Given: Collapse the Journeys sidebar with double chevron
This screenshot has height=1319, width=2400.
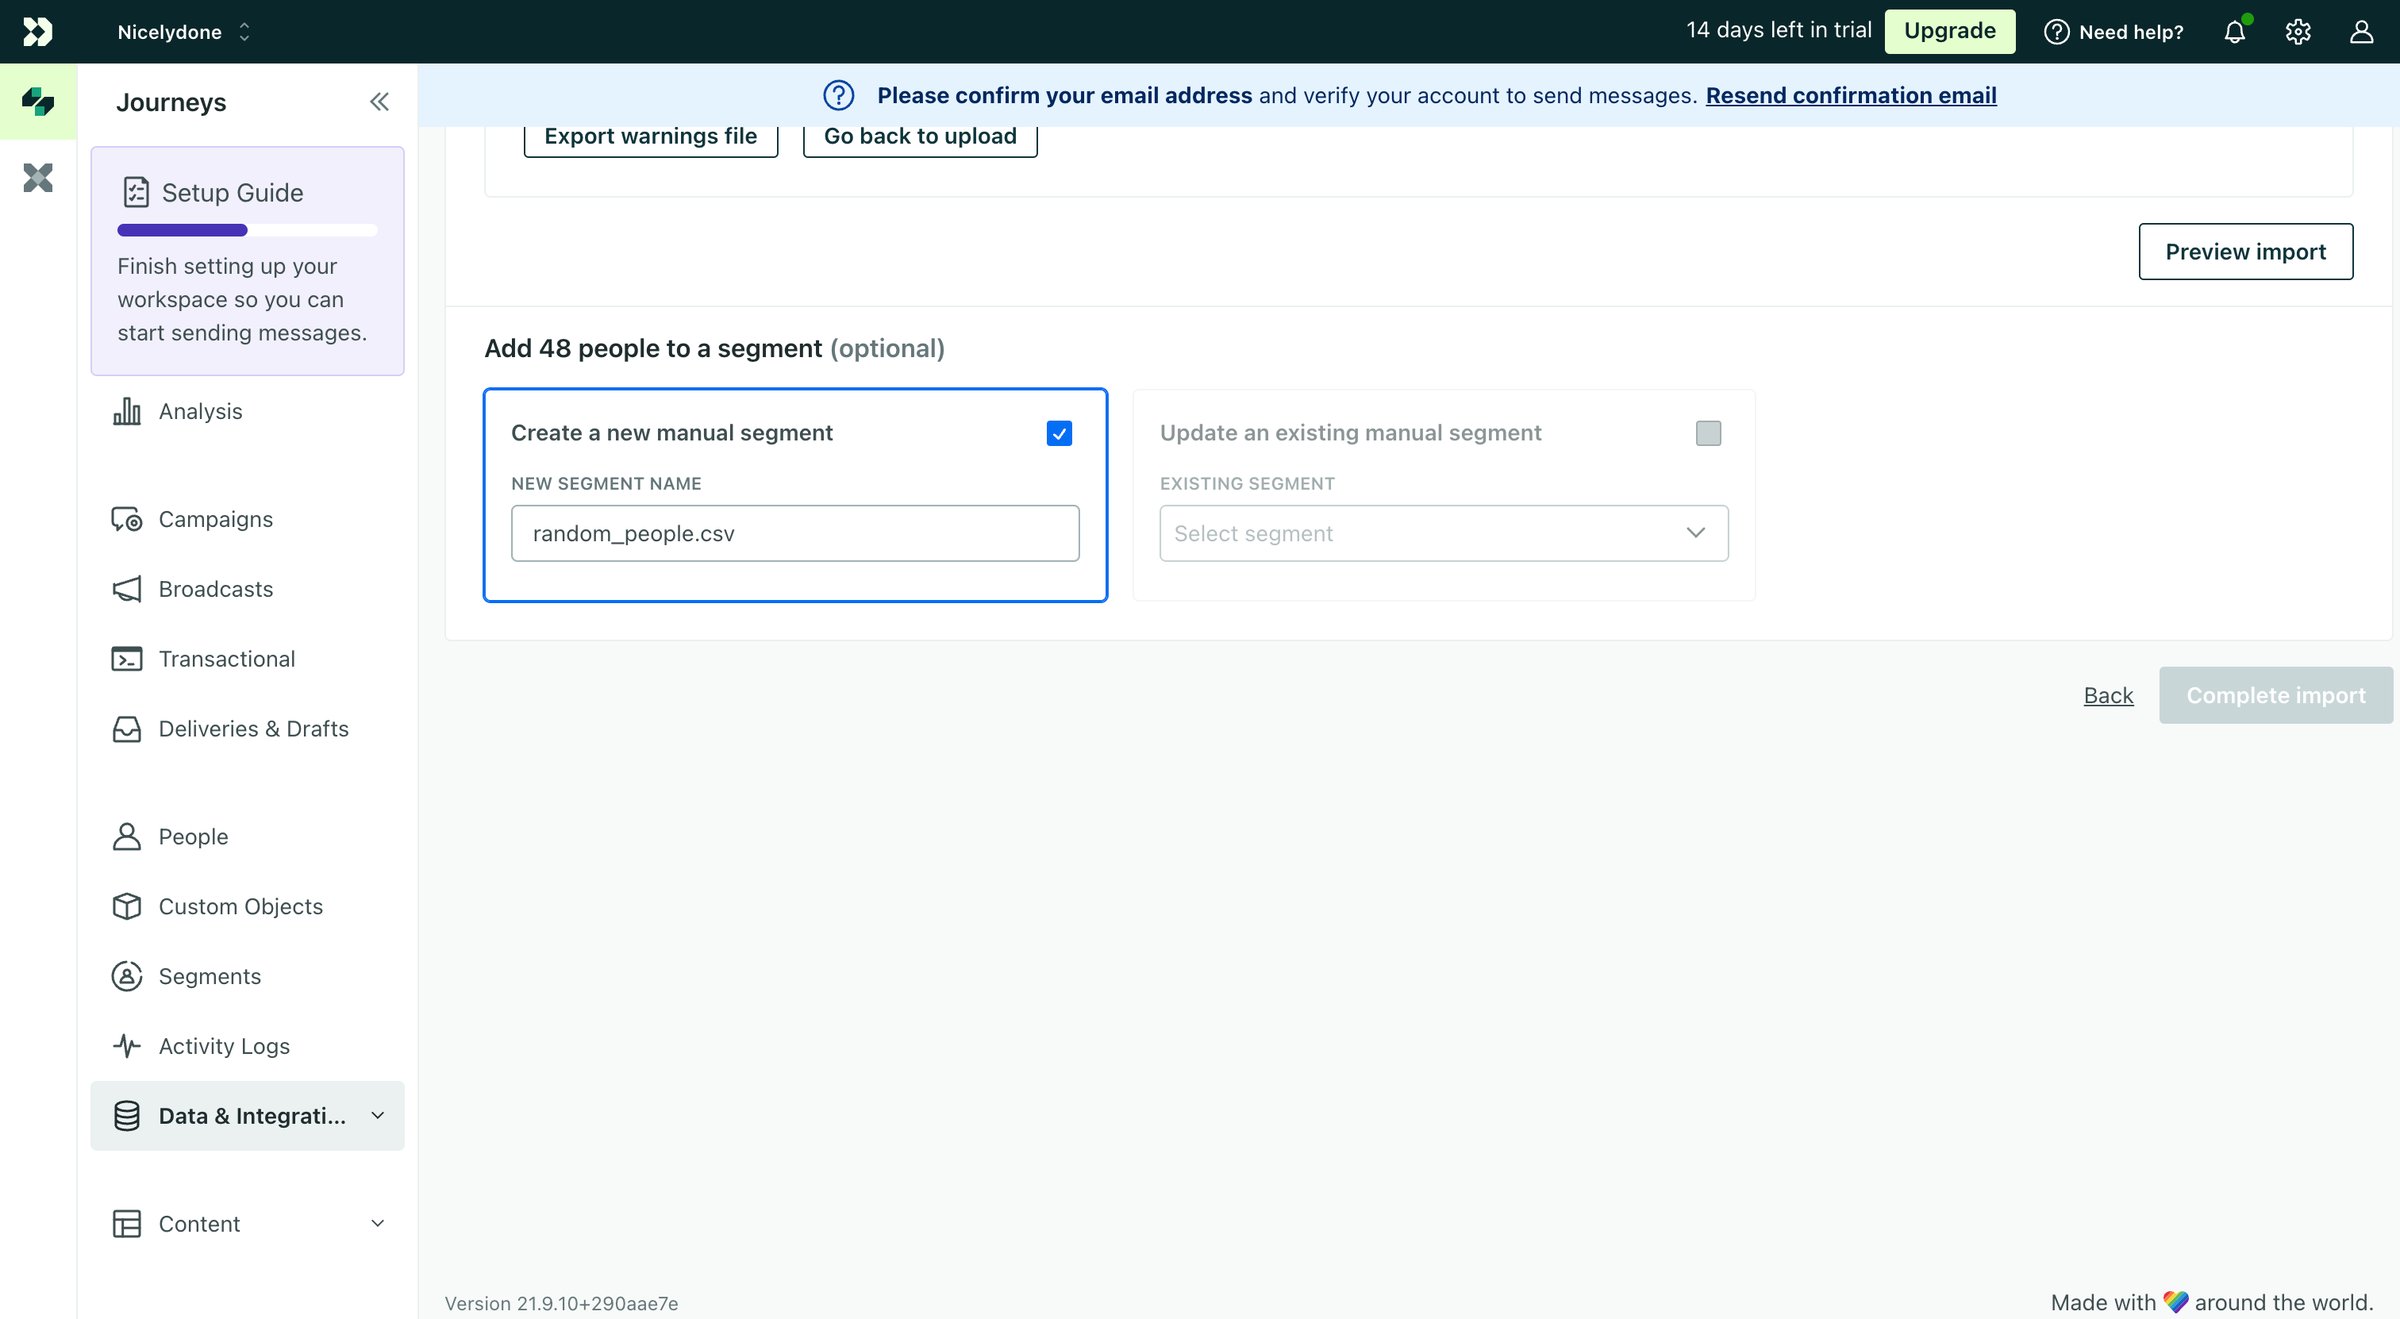Looking at the screenshot, I should click(x=379, y=101).
